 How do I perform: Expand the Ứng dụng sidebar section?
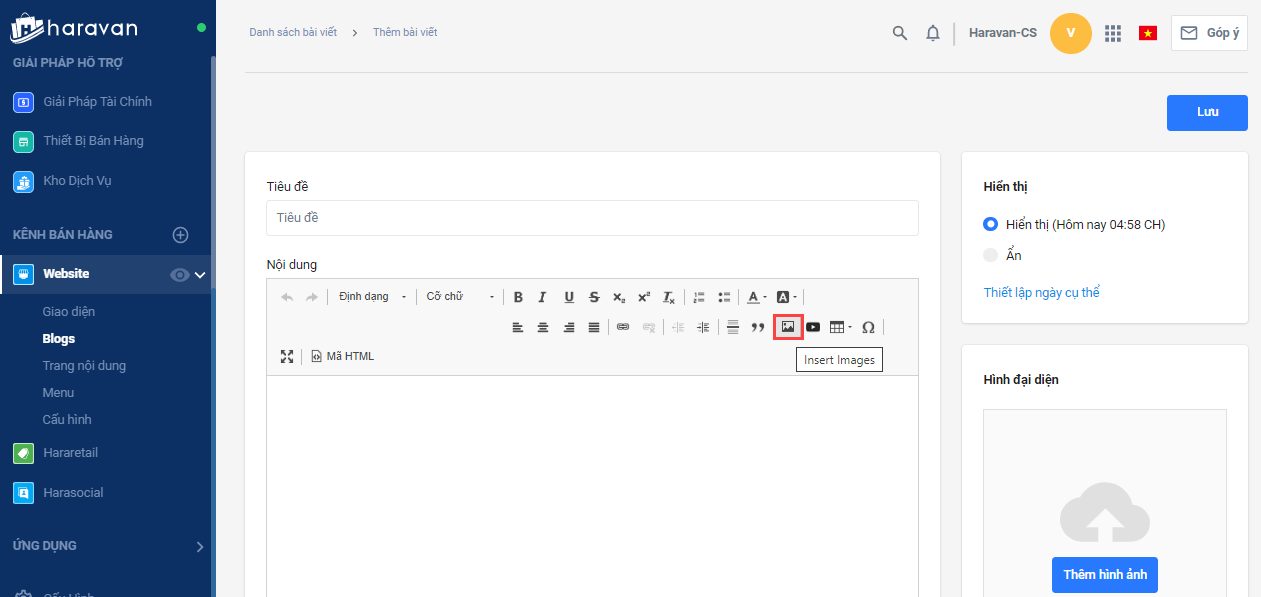(x=199, y=546)
